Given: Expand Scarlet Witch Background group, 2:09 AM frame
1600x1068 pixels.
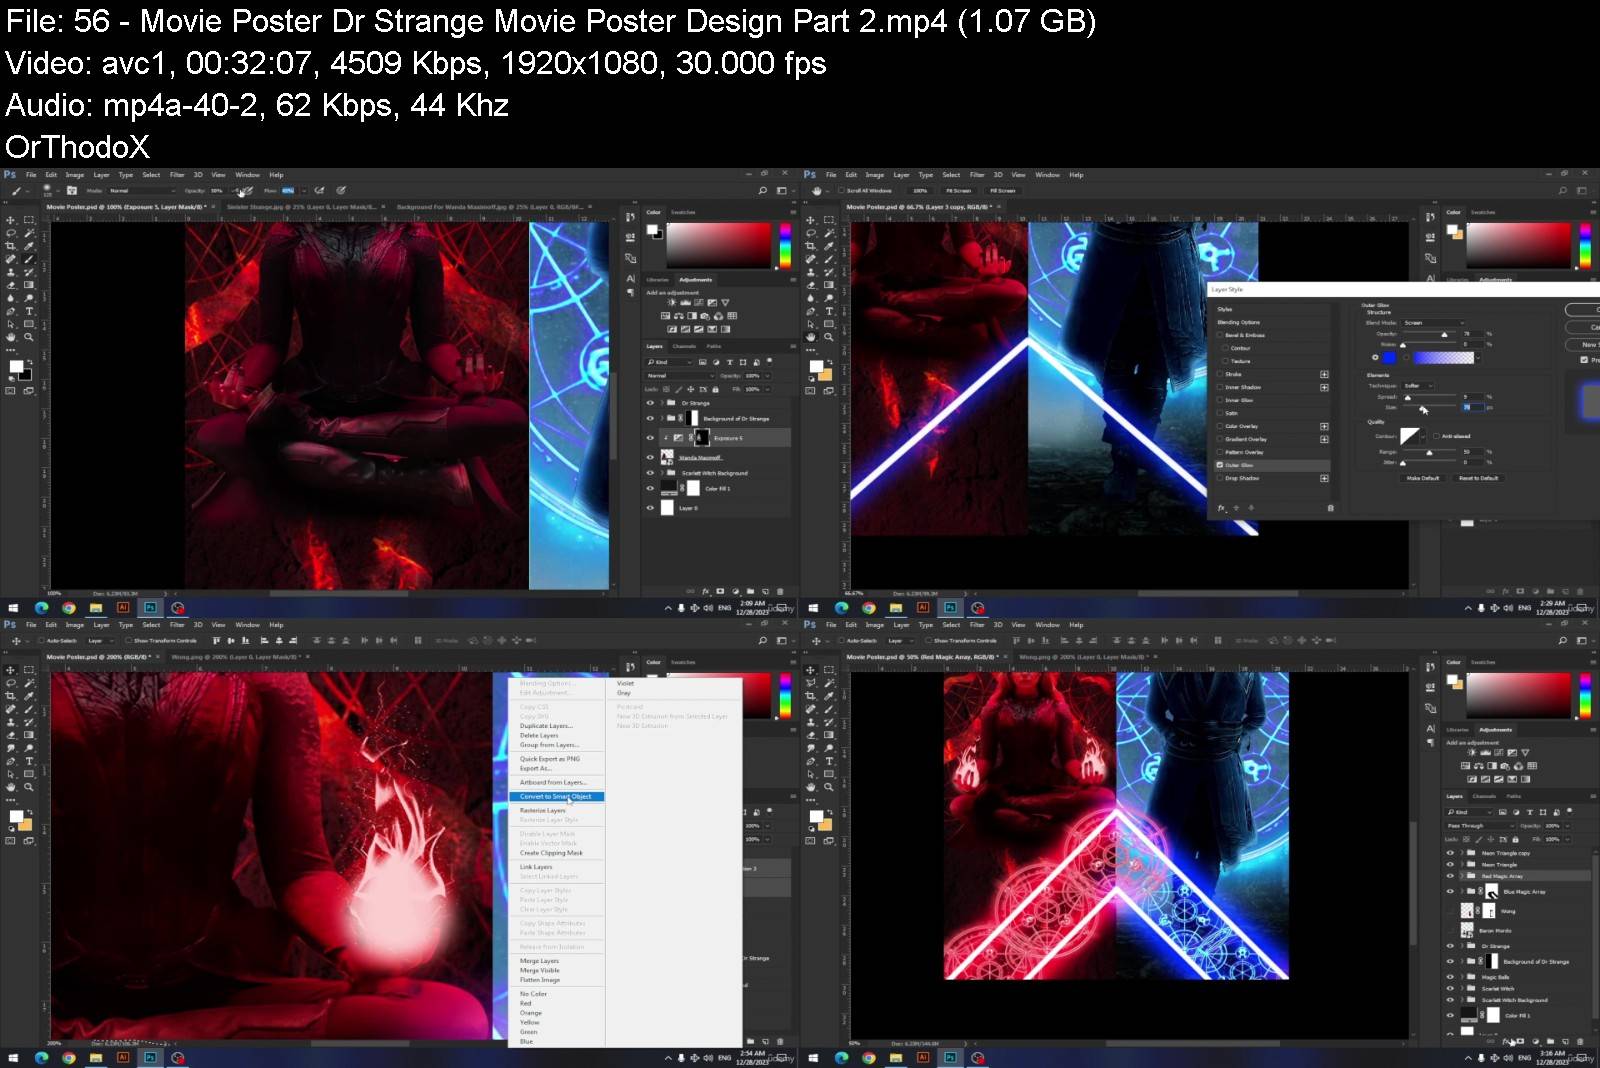Looking at the screenshot, I should [x=661, y=473].
